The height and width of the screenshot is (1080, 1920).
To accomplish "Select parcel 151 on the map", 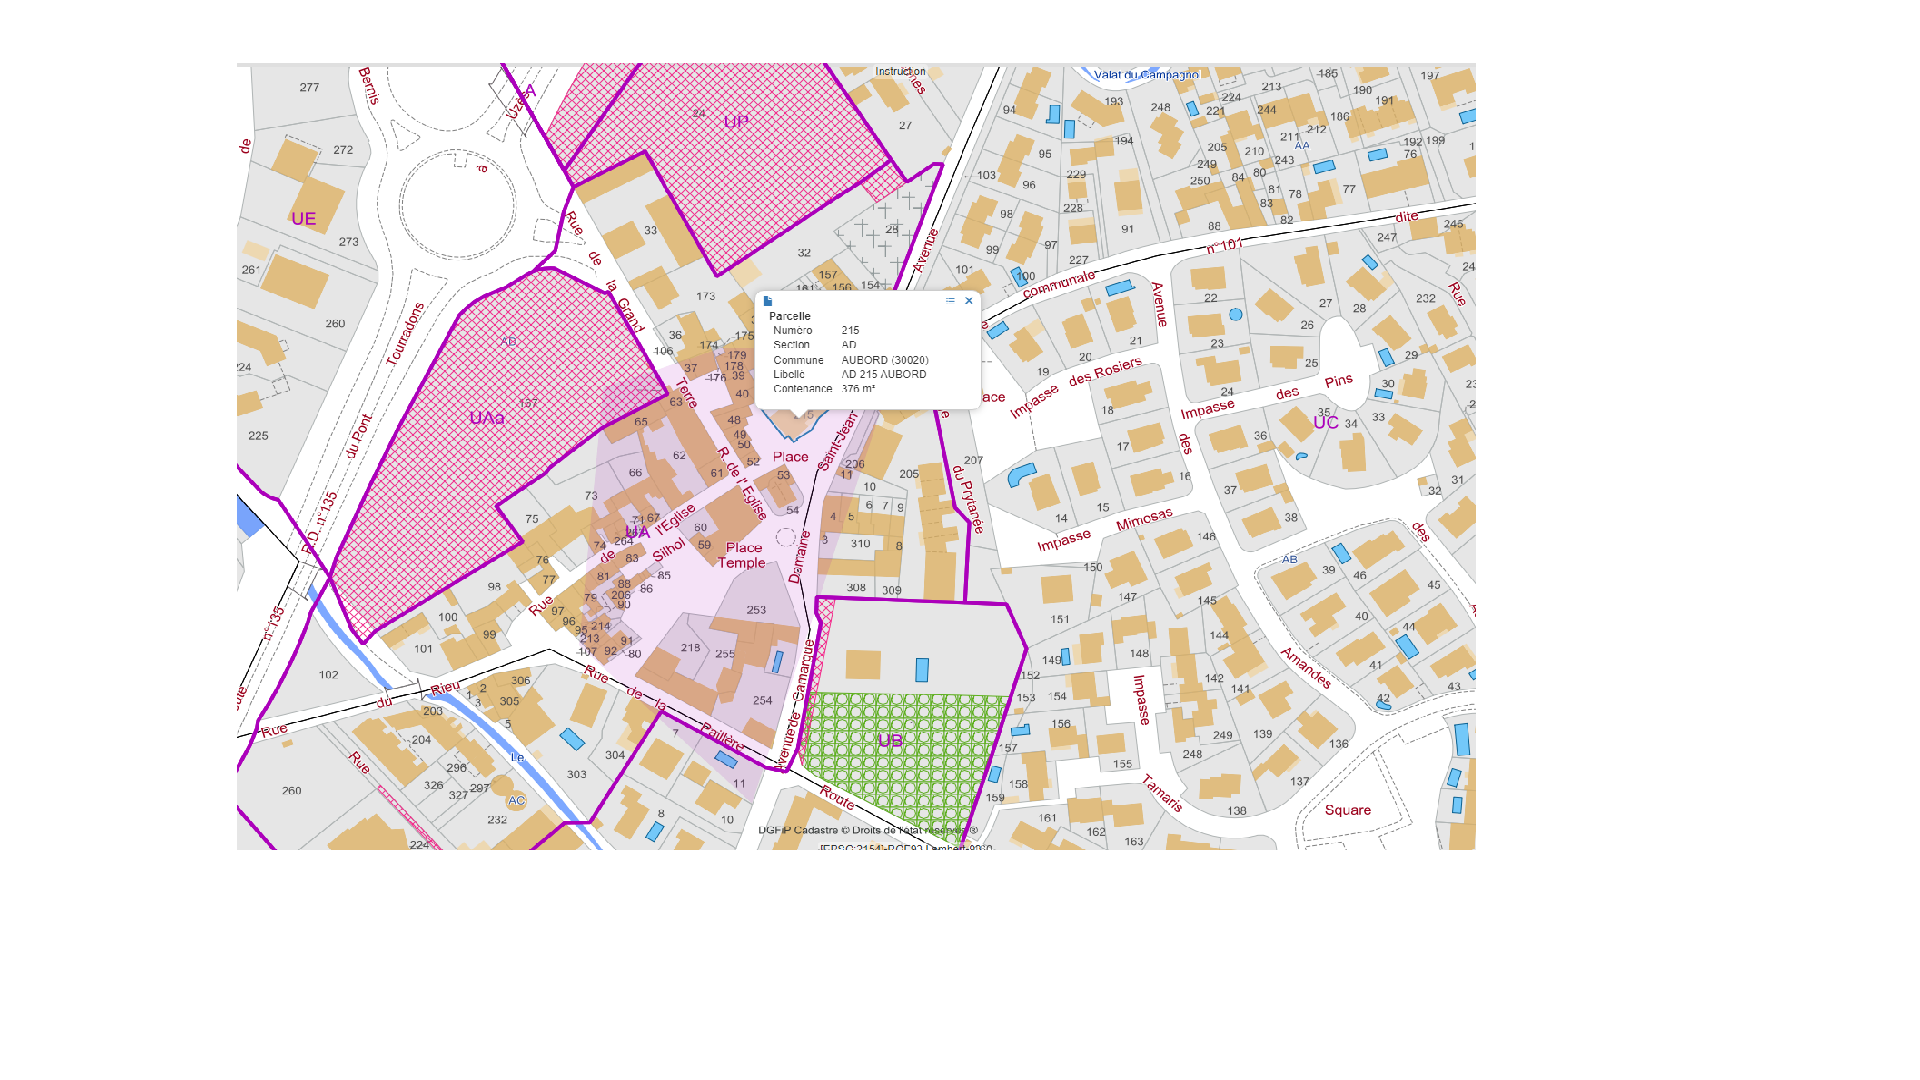I will [1060, 620].
